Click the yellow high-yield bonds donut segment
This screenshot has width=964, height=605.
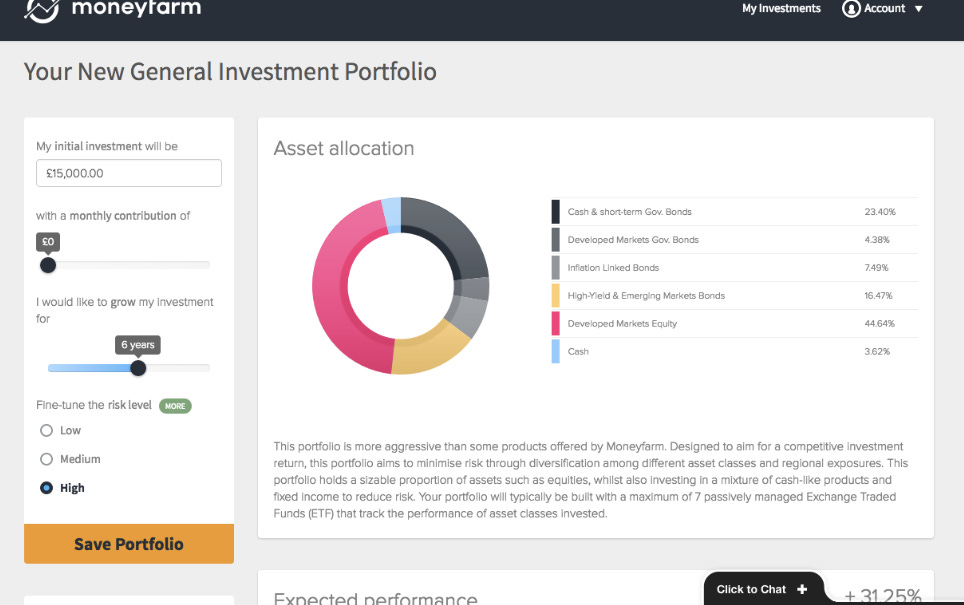point(430,350)
